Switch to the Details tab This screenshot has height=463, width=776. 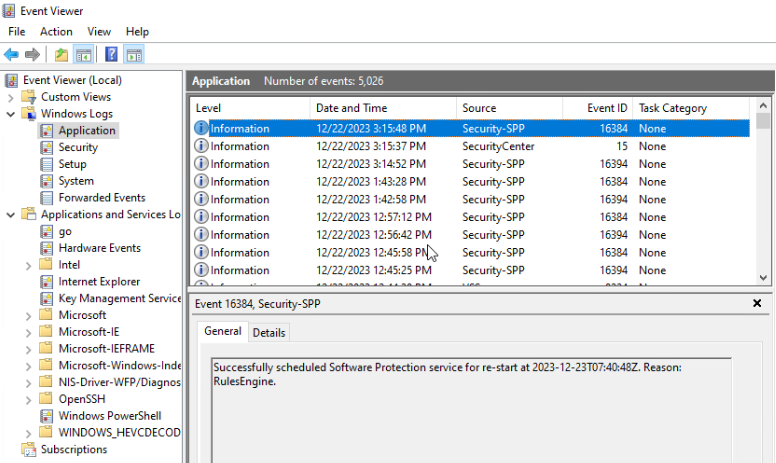point(268,332)
